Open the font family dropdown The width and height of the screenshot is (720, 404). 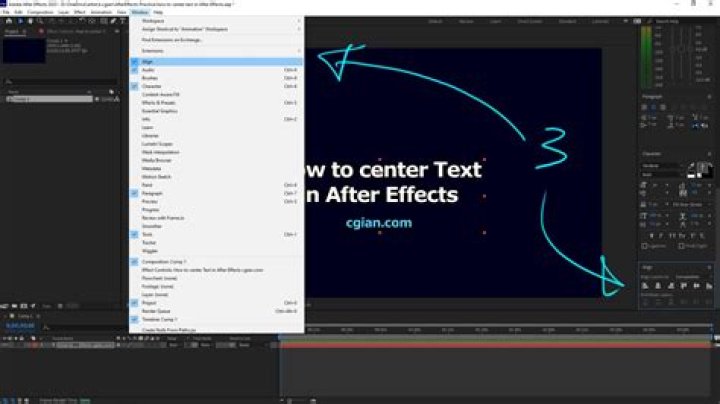661,166
